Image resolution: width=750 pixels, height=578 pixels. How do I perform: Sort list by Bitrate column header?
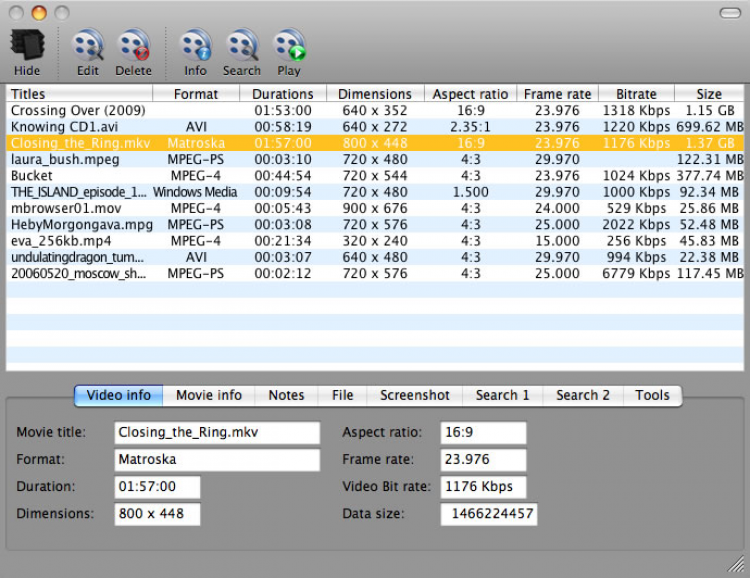pyautogui.click(x=636, y=94)
